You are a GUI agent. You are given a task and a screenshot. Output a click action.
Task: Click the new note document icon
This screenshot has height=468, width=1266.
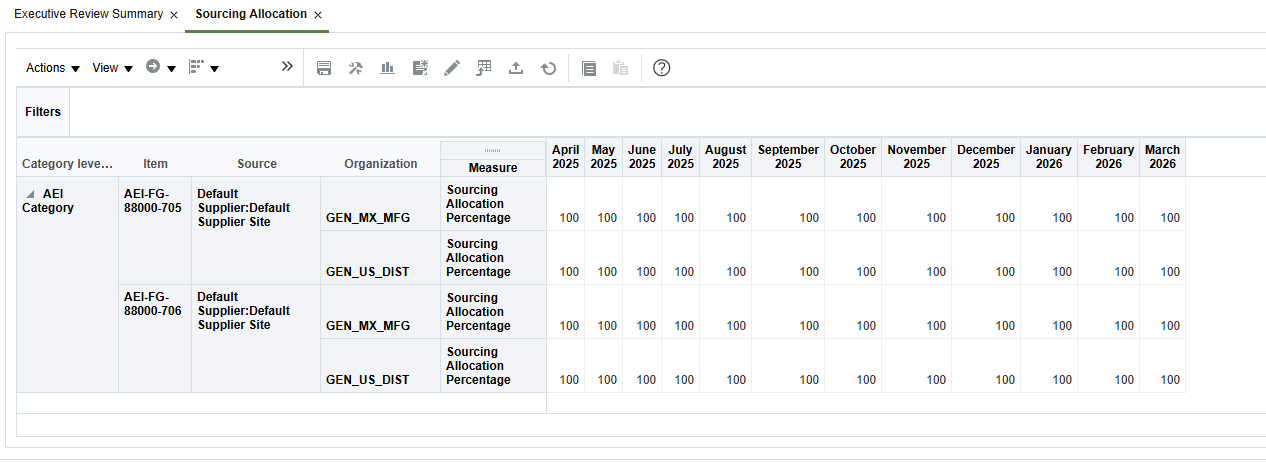tap(420, 68)
